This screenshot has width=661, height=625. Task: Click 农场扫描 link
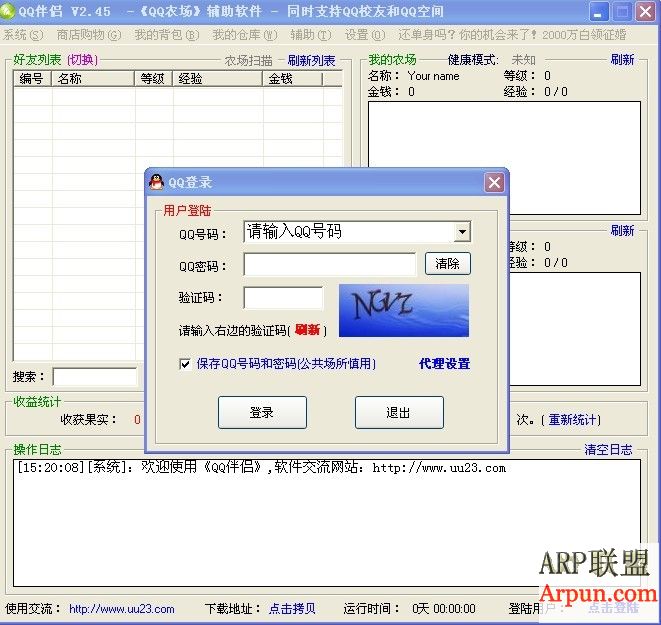click(248, 61)
